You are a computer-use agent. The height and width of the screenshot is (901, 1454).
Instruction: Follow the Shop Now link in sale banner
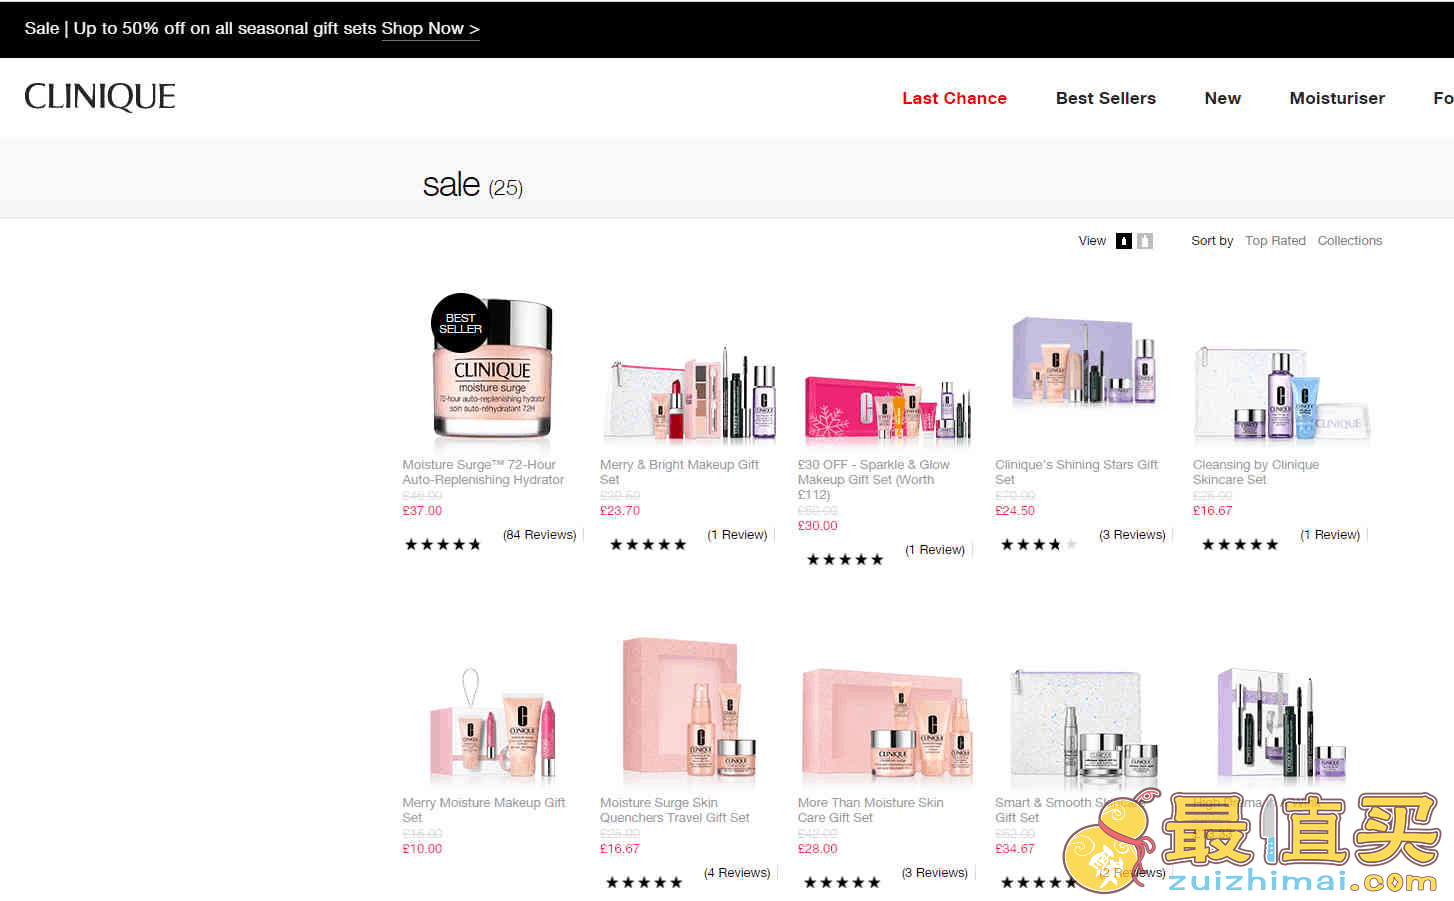[x=430, y=29]
